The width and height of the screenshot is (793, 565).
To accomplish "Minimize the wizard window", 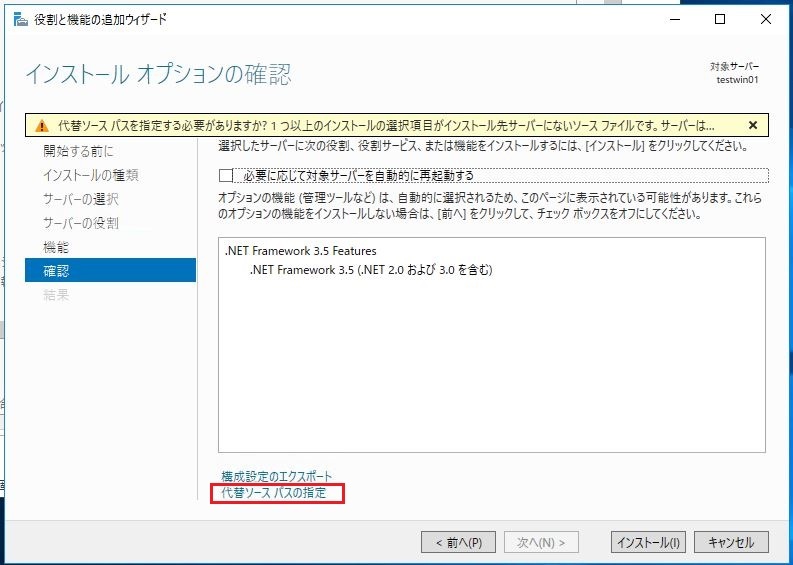I will pos(675,19).
